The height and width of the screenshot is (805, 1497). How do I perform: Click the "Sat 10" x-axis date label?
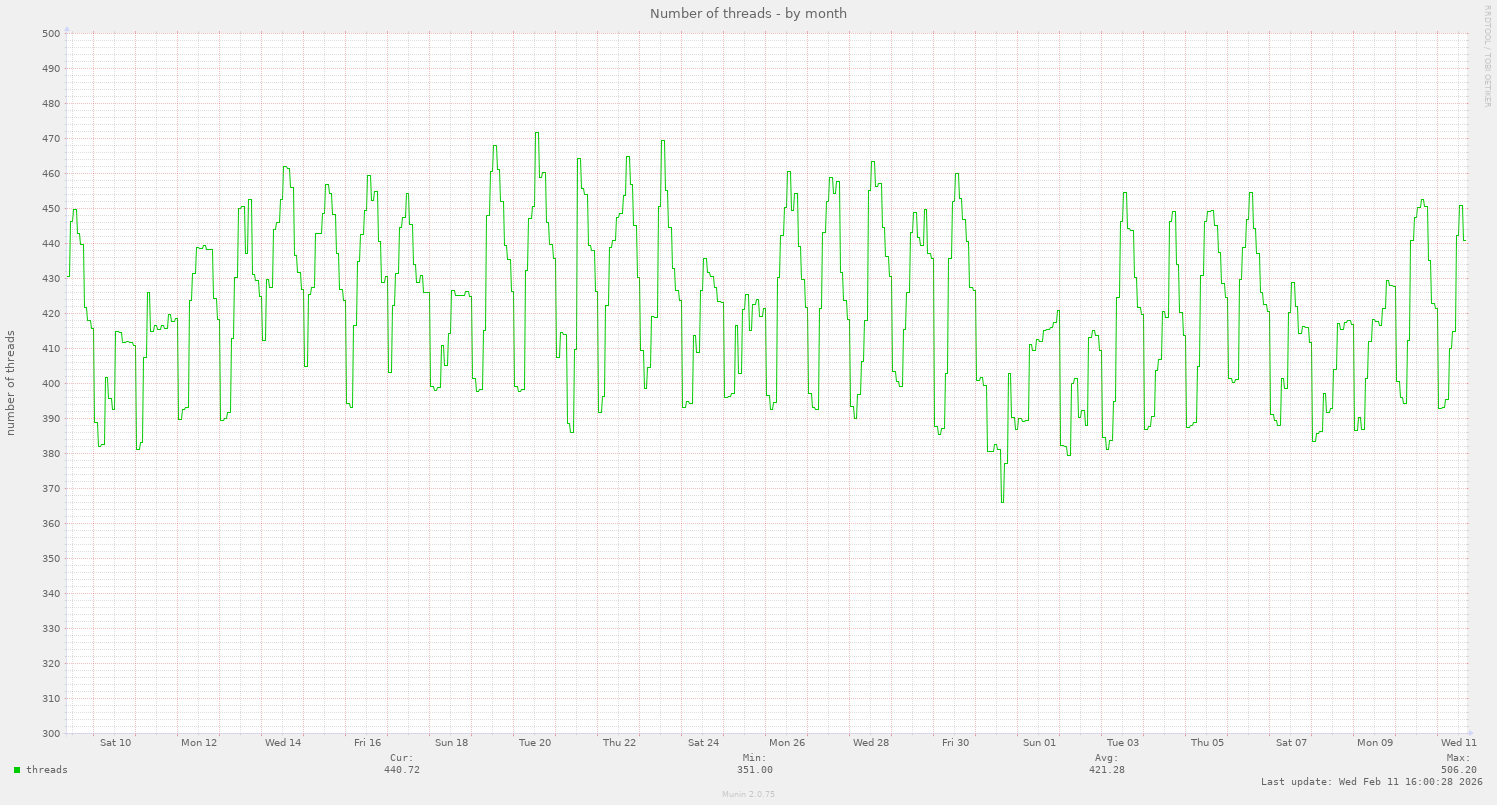115,743
